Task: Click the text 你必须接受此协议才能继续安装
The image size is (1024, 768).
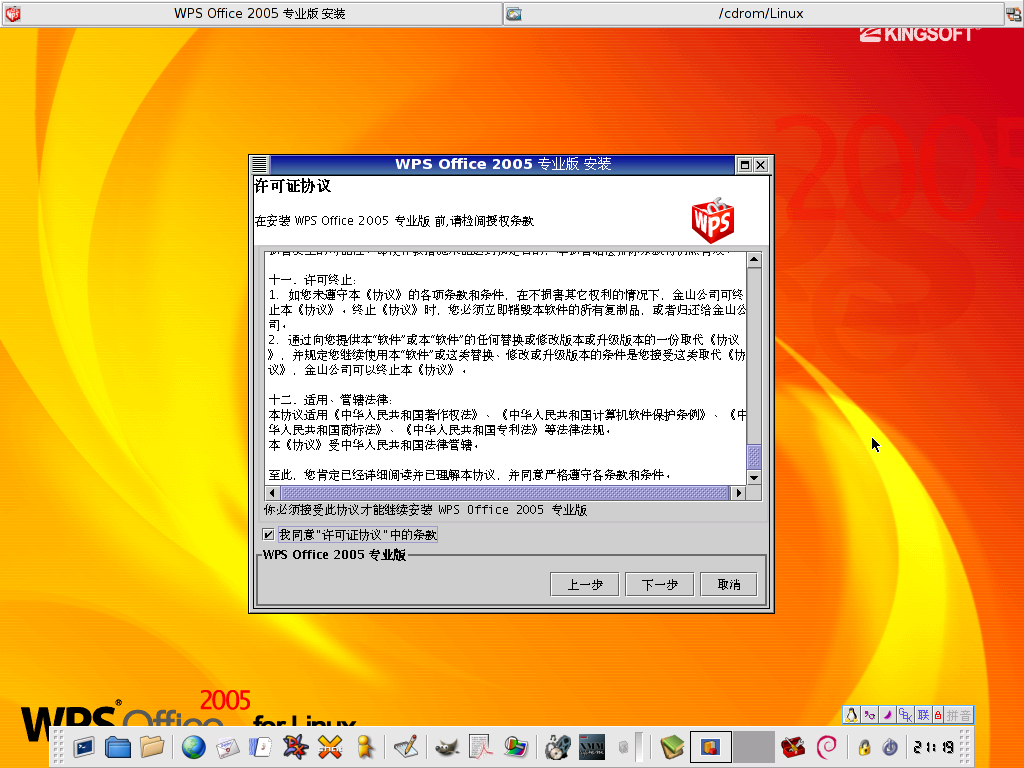Action: point(348,509)
